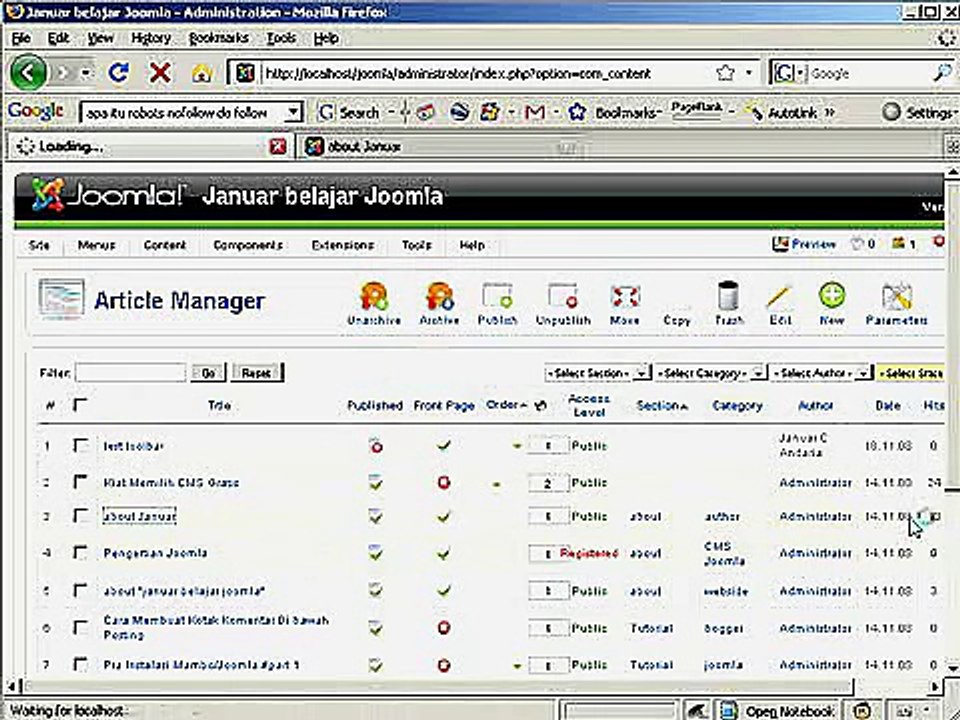Image resolution: width=960 pixels, height=720 pixels.
Task: Open the Select Category dropdown
Action: tap(711, 373)
